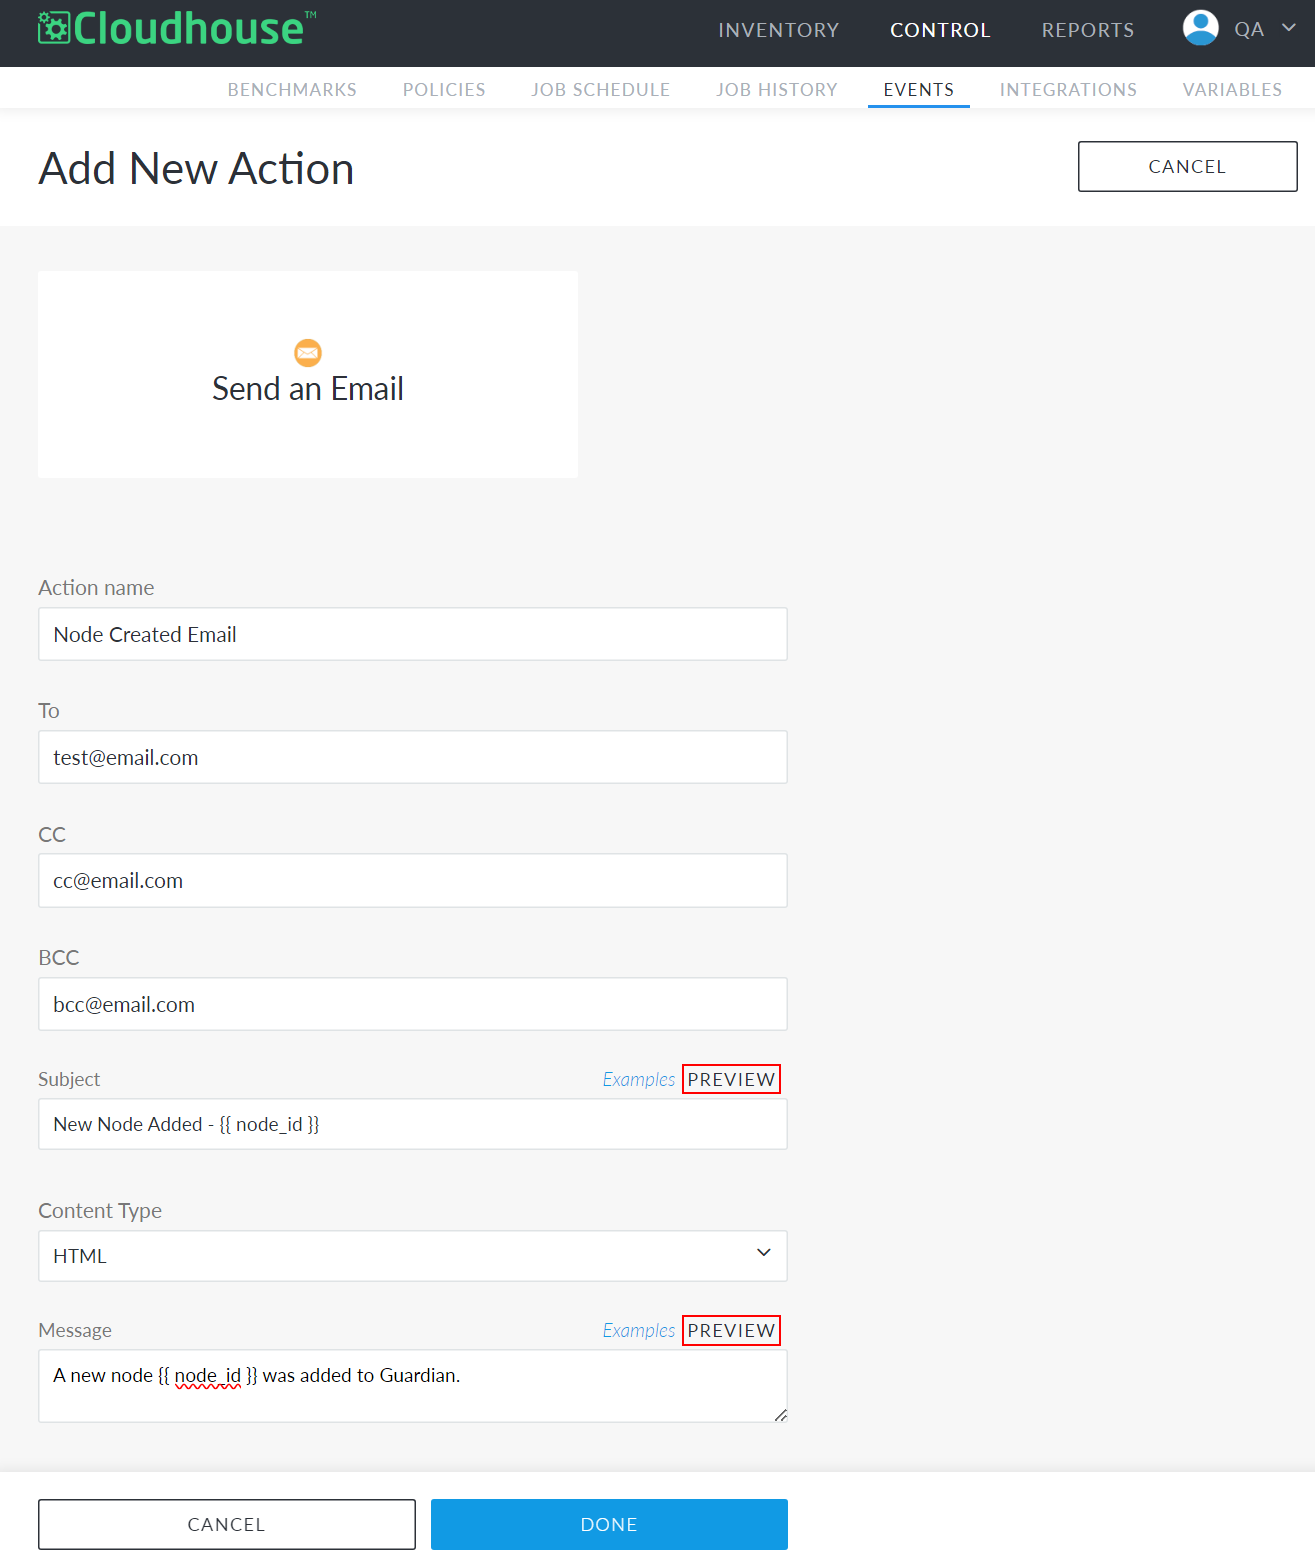Image resolution: width=1315 pixels, height=1558 pixels.
Task: Open the Content Type HTML dropdown
Action: click(413, 1256)
